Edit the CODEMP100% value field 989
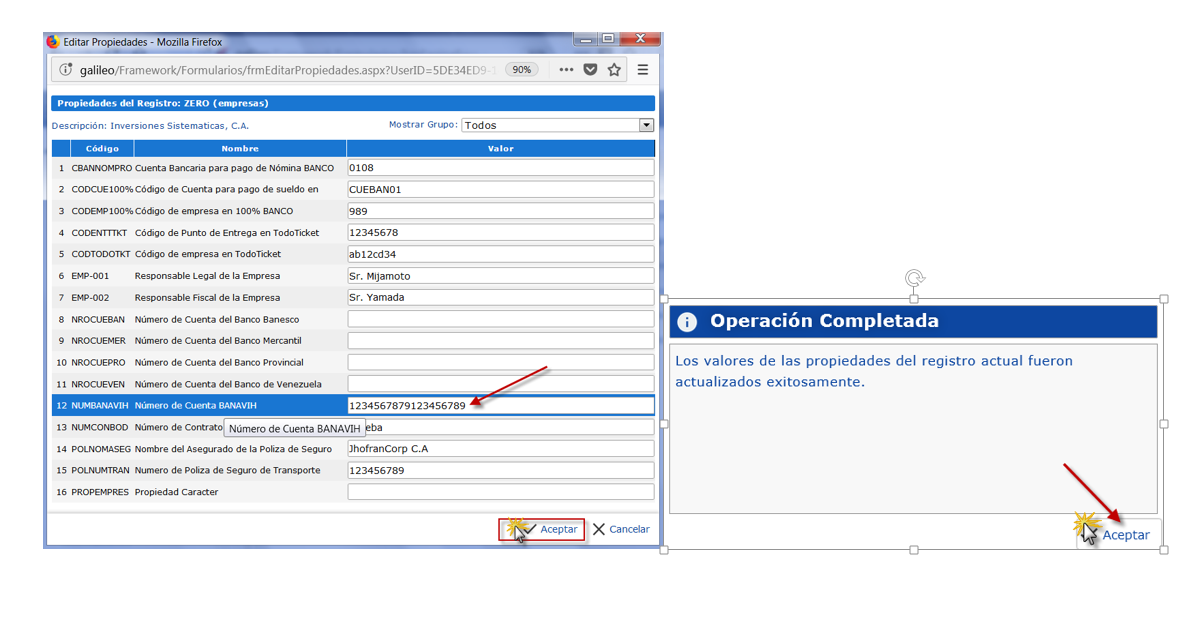The height and width of the screenshot is (623, 1183). (x=500, y=211)
